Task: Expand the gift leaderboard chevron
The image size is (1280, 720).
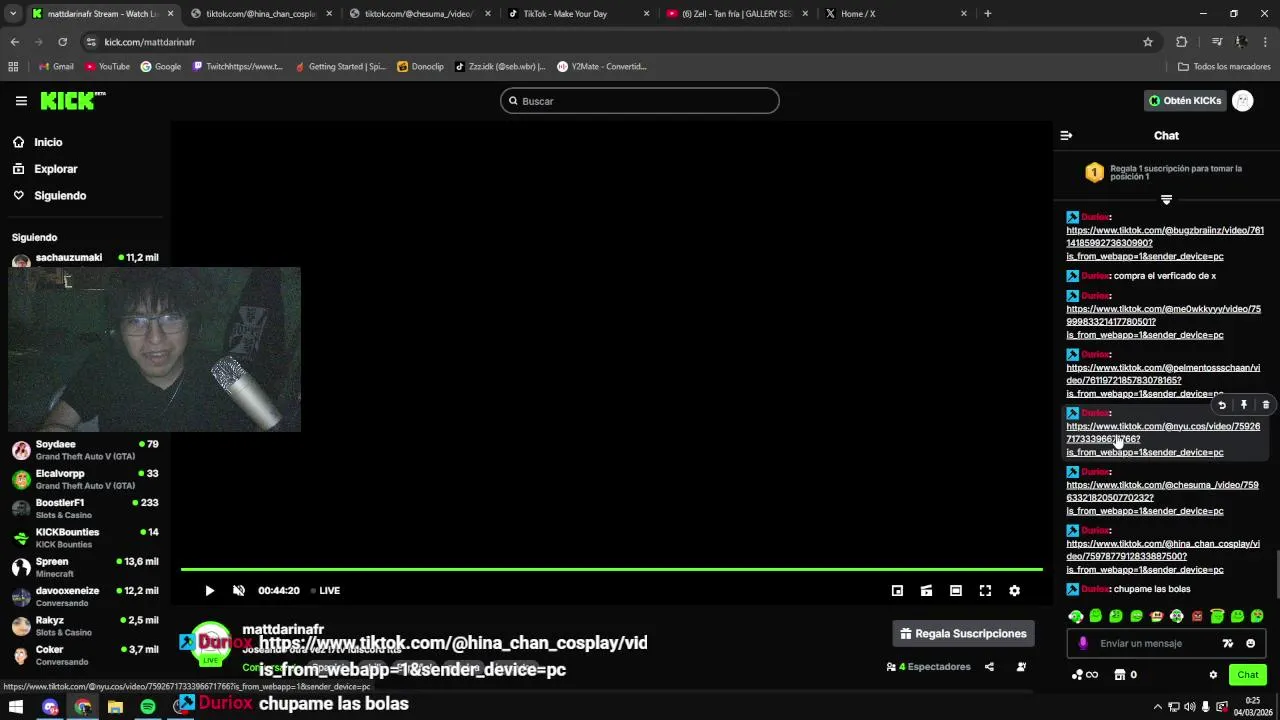Action: pos(1166,200)
